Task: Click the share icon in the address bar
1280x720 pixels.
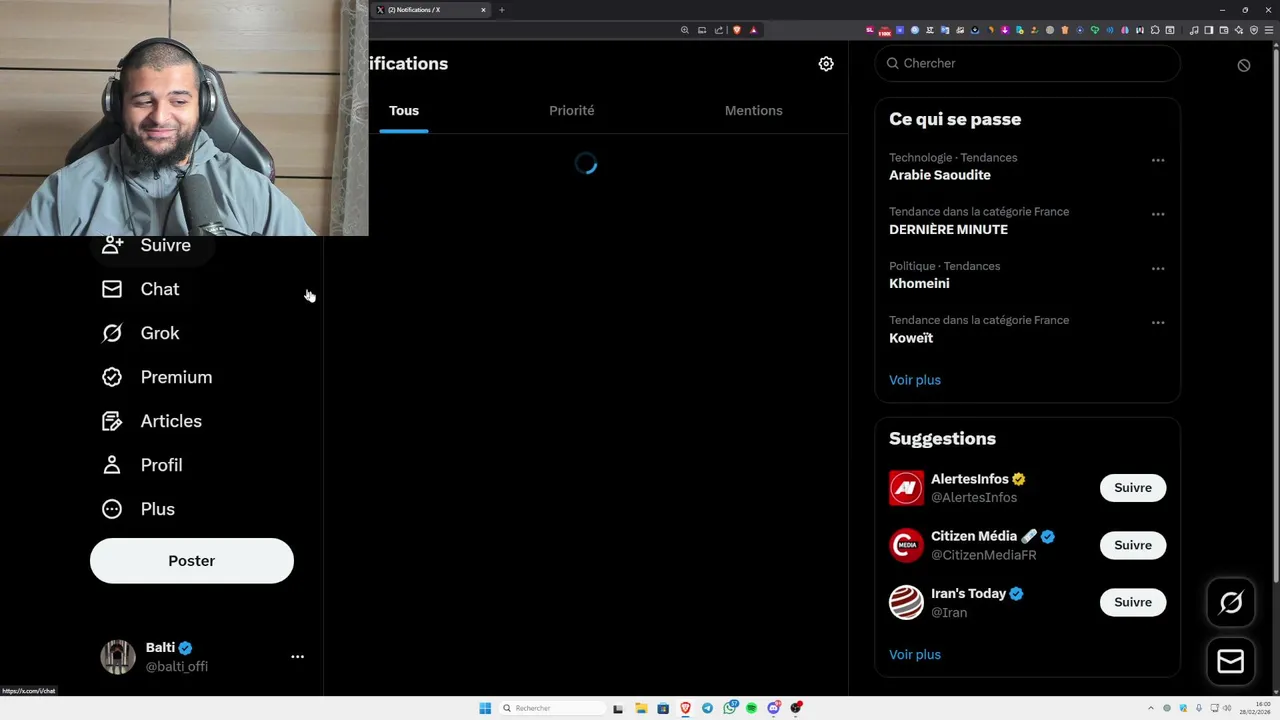Action: click(719, 30)
